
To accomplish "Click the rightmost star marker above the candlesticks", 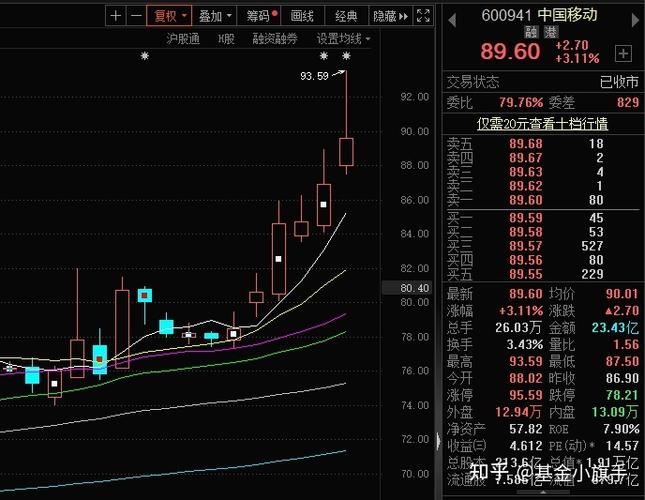I will point(345,57).
